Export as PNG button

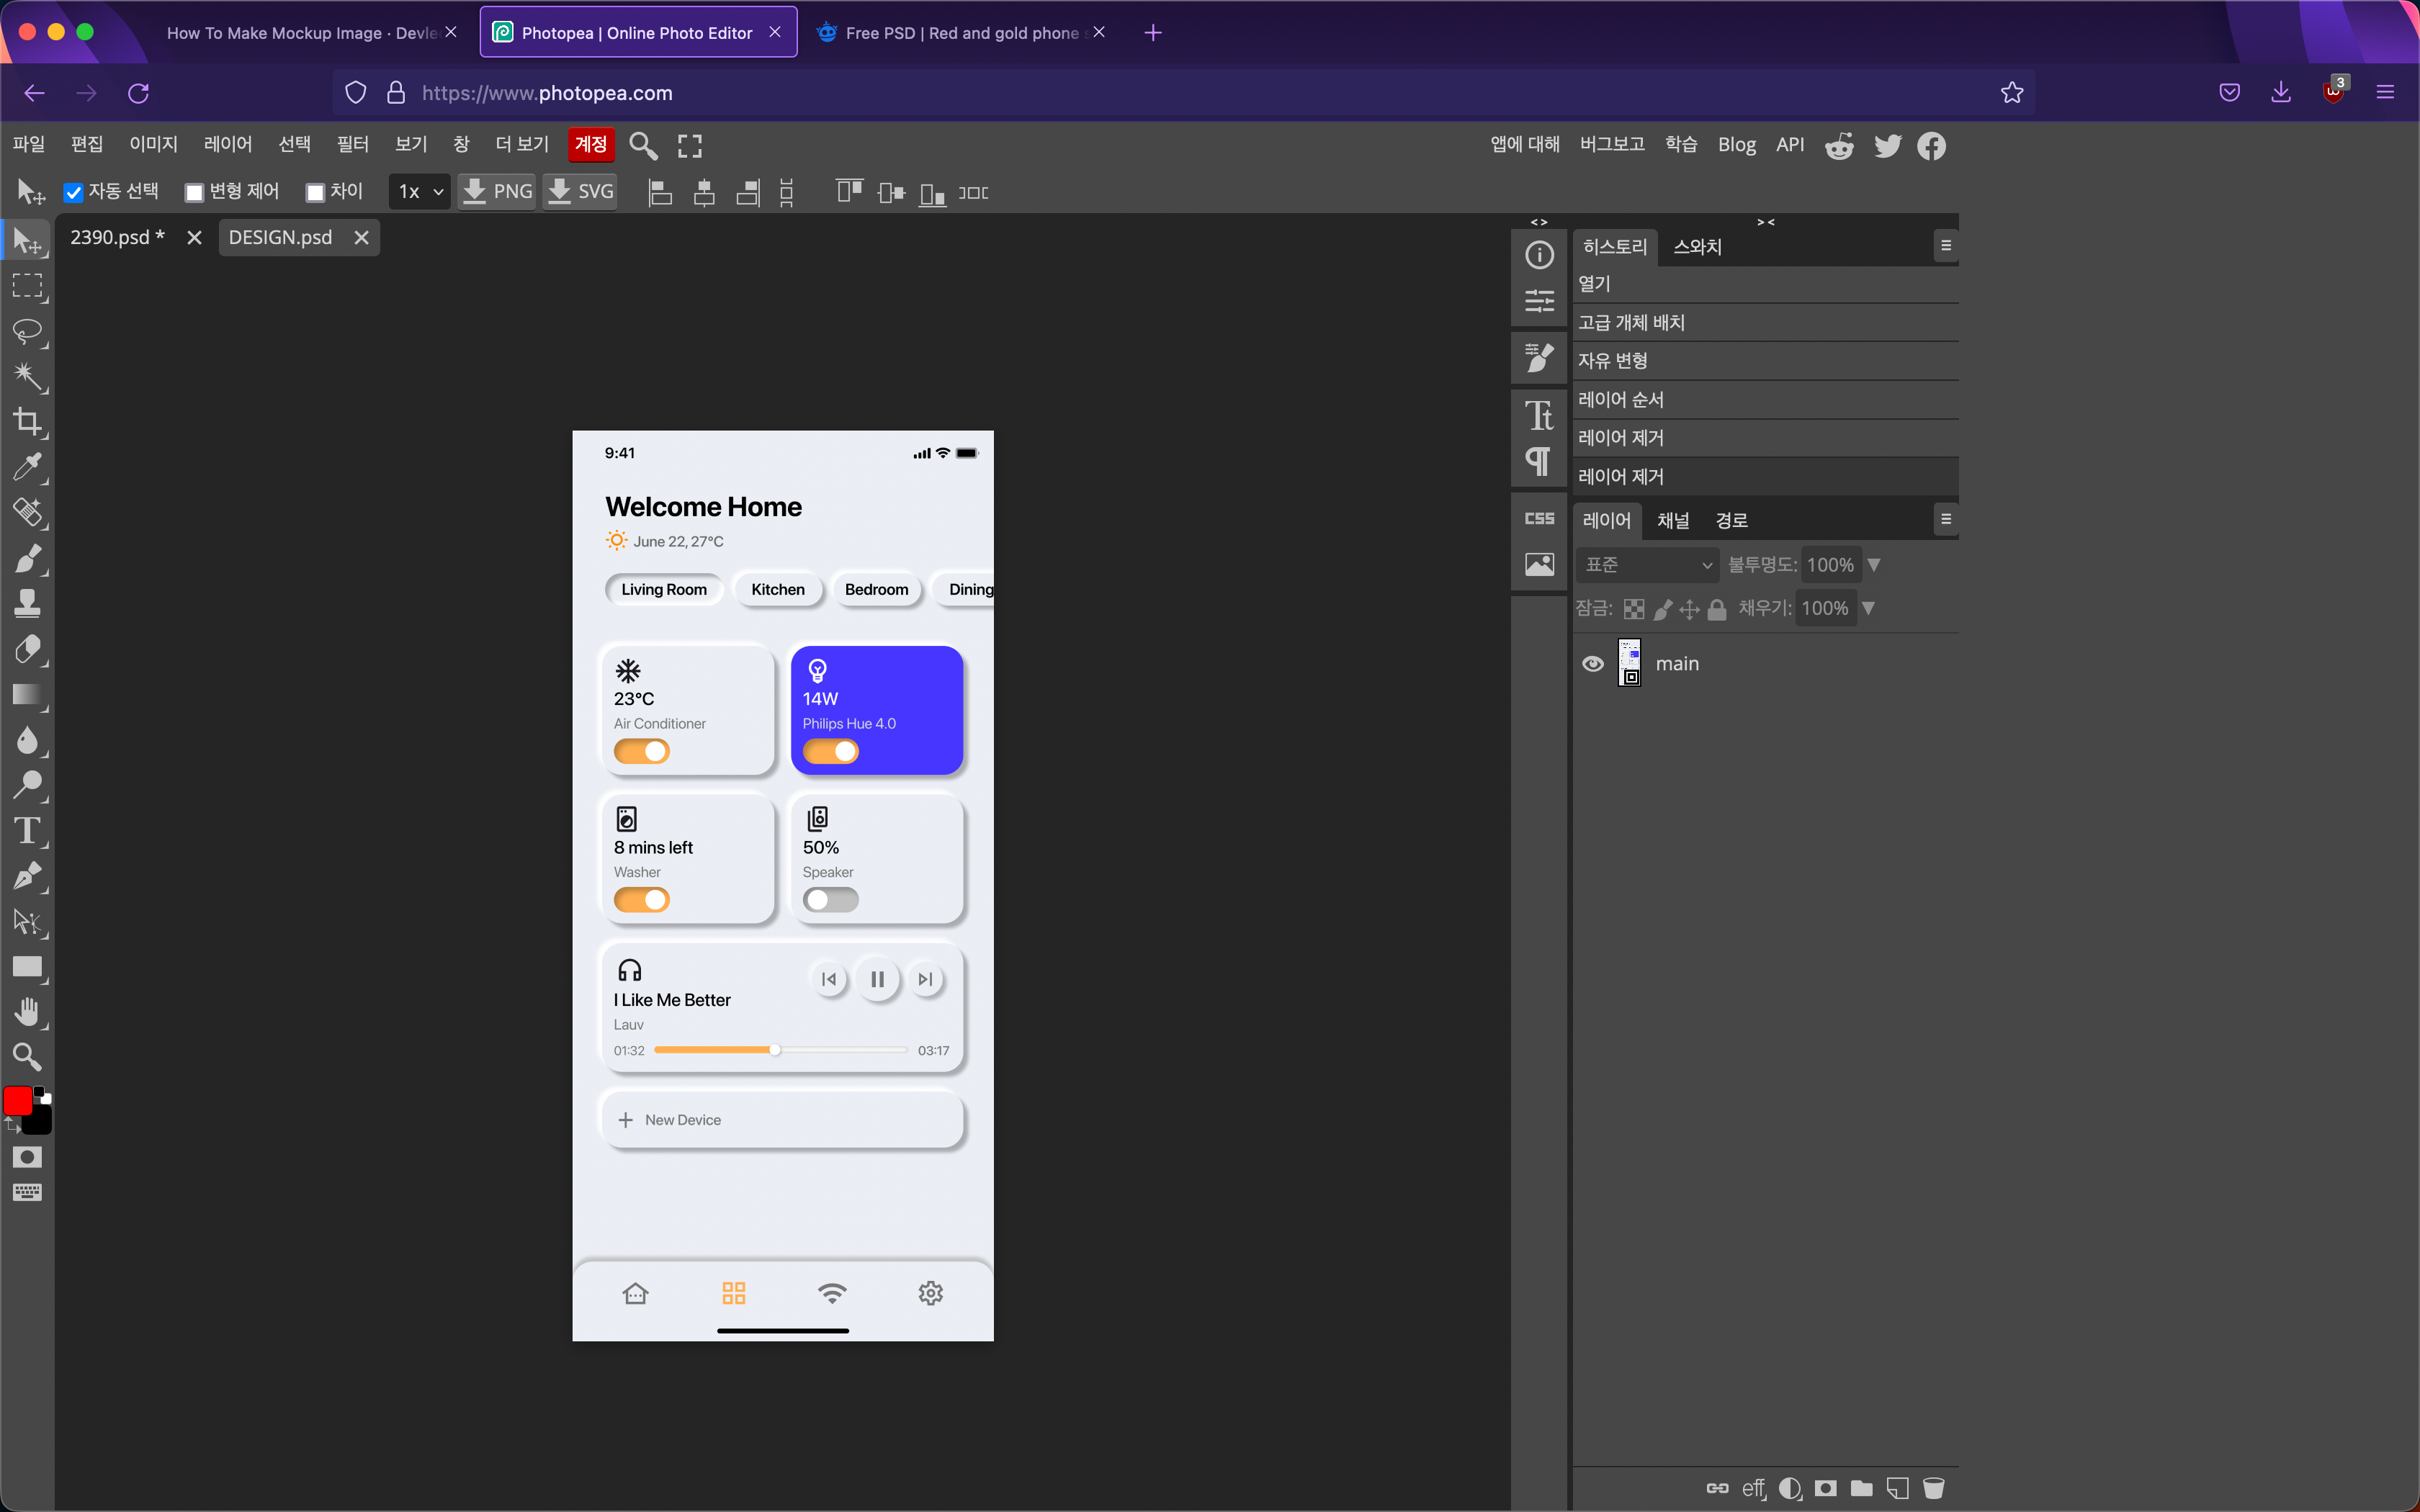pos(497,192)
